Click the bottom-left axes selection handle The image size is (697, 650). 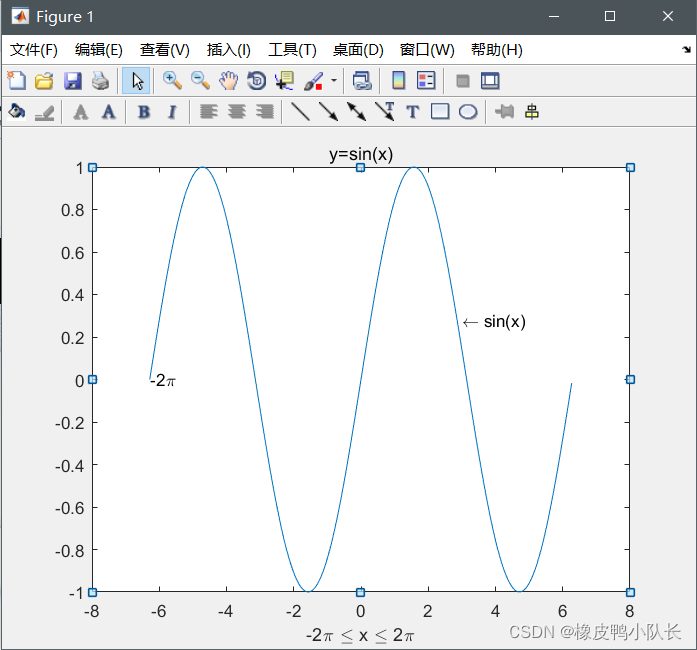click(92, 592)
